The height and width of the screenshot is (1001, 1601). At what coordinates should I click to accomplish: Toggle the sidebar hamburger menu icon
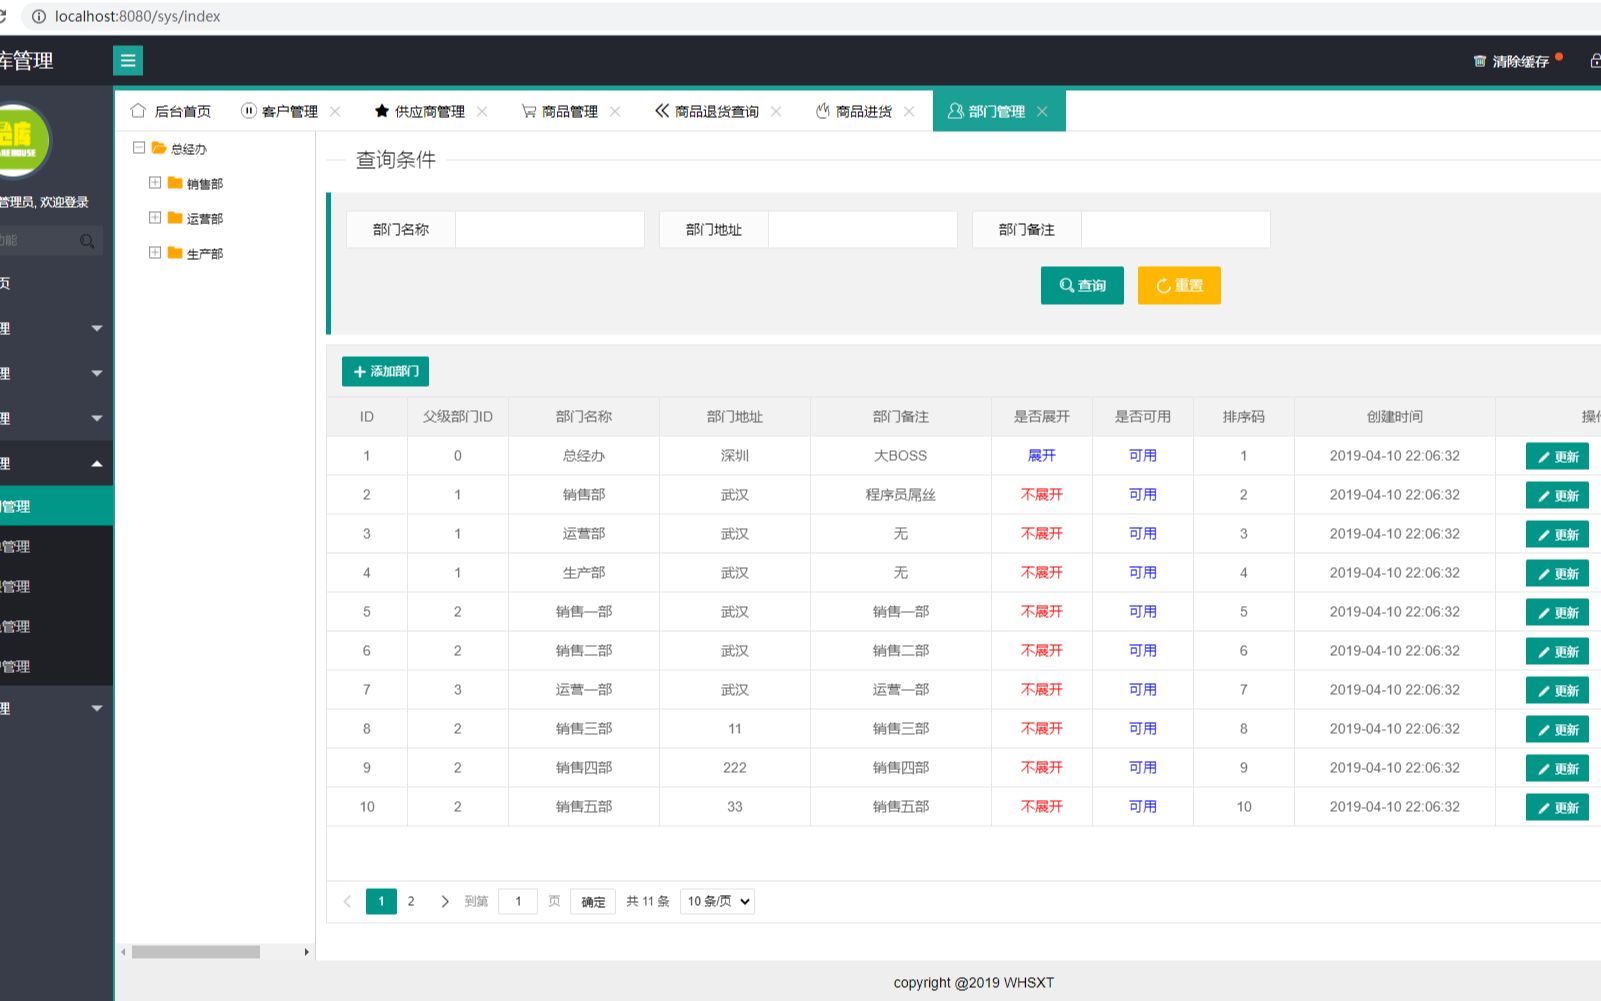coord(128,61)
